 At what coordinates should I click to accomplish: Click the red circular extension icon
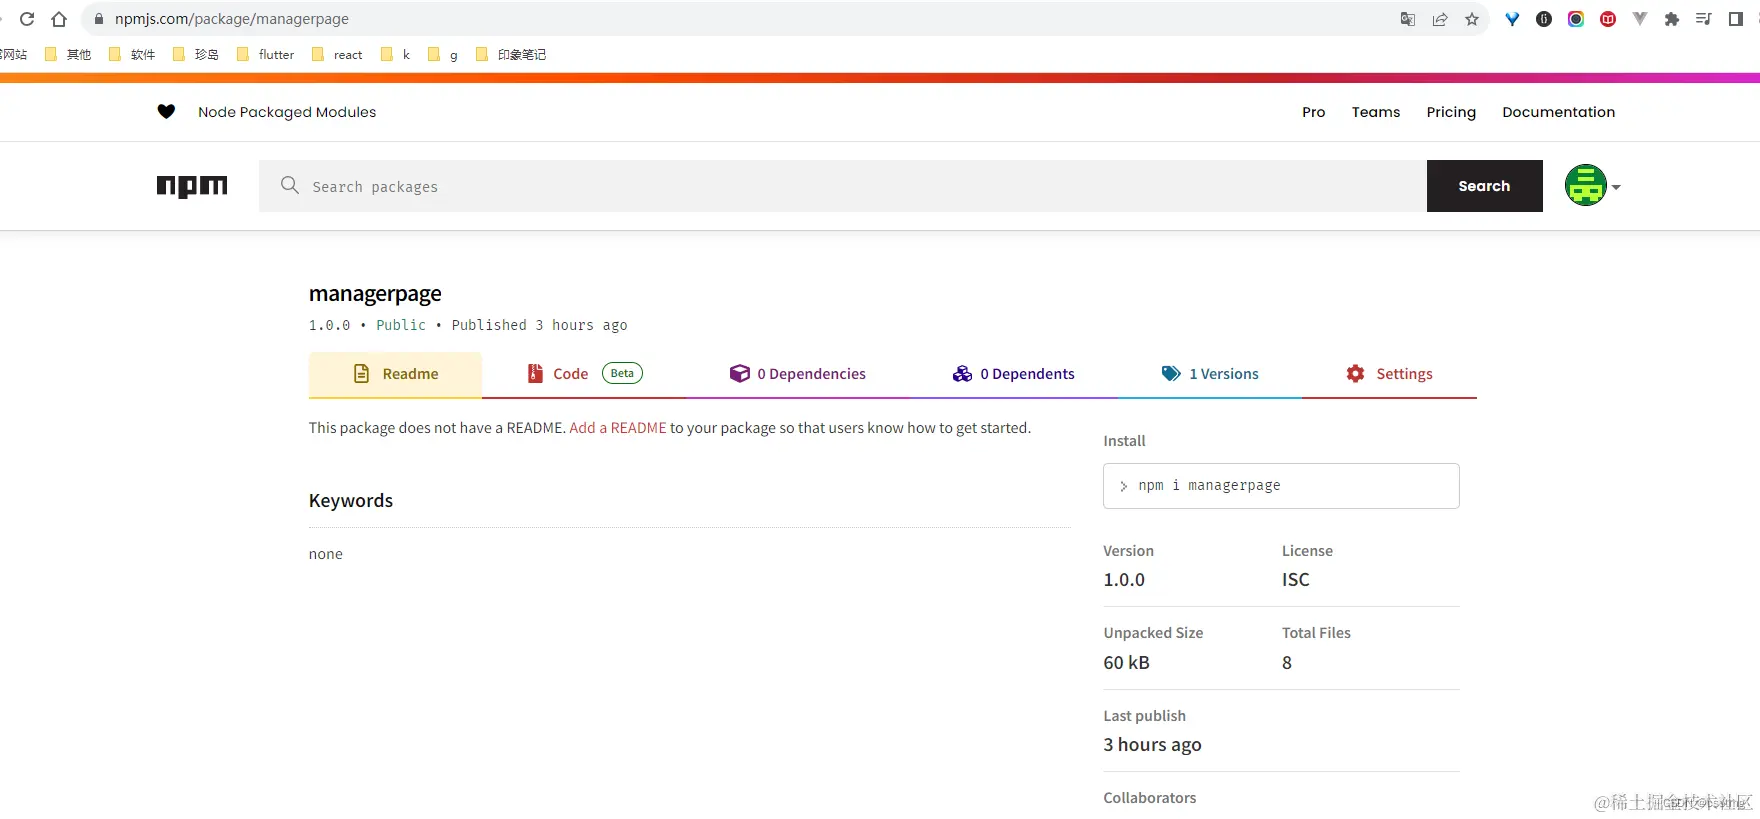[x=1608, y=19]
